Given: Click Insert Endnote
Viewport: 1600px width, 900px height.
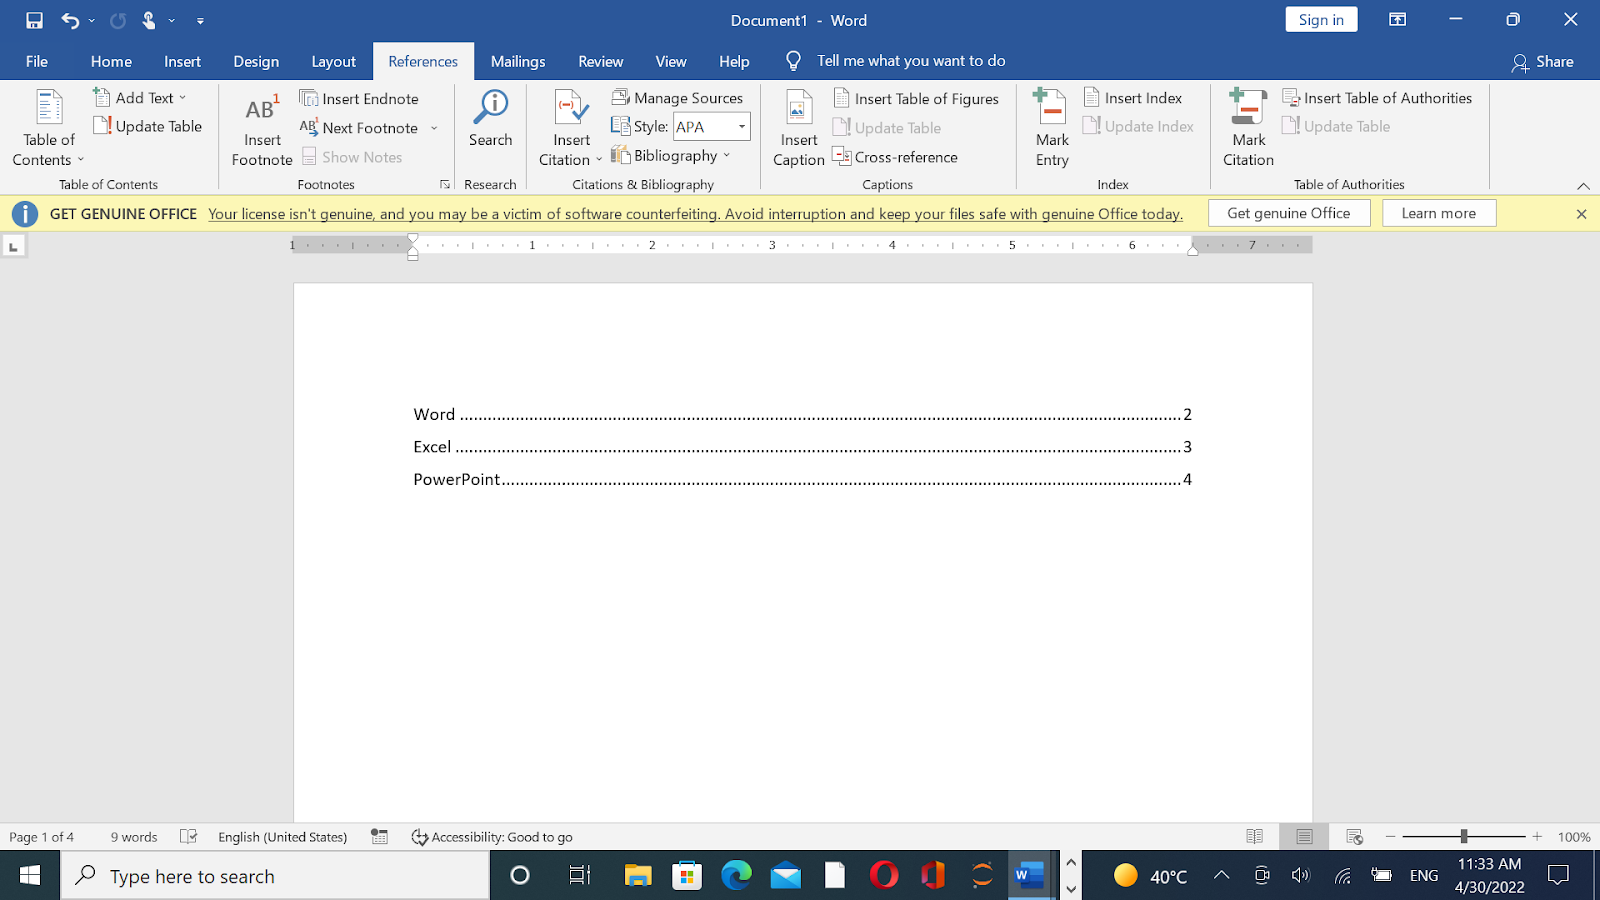Looking at the screenshot, I should coord(359,98).
